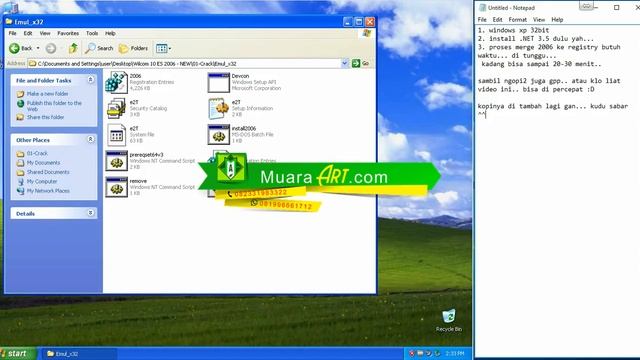
Task: Expand the Details panel
Action: point(91,213)
